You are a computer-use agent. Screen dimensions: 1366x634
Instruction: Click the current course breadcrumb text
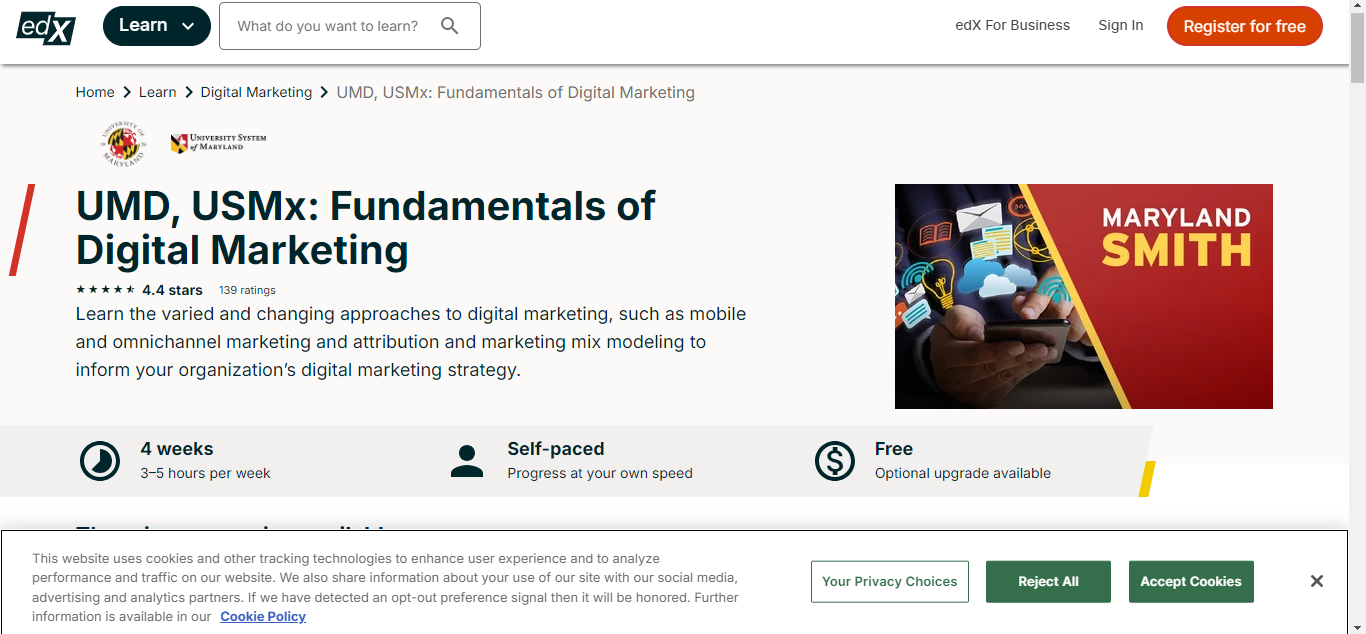(x=516, y=92)
